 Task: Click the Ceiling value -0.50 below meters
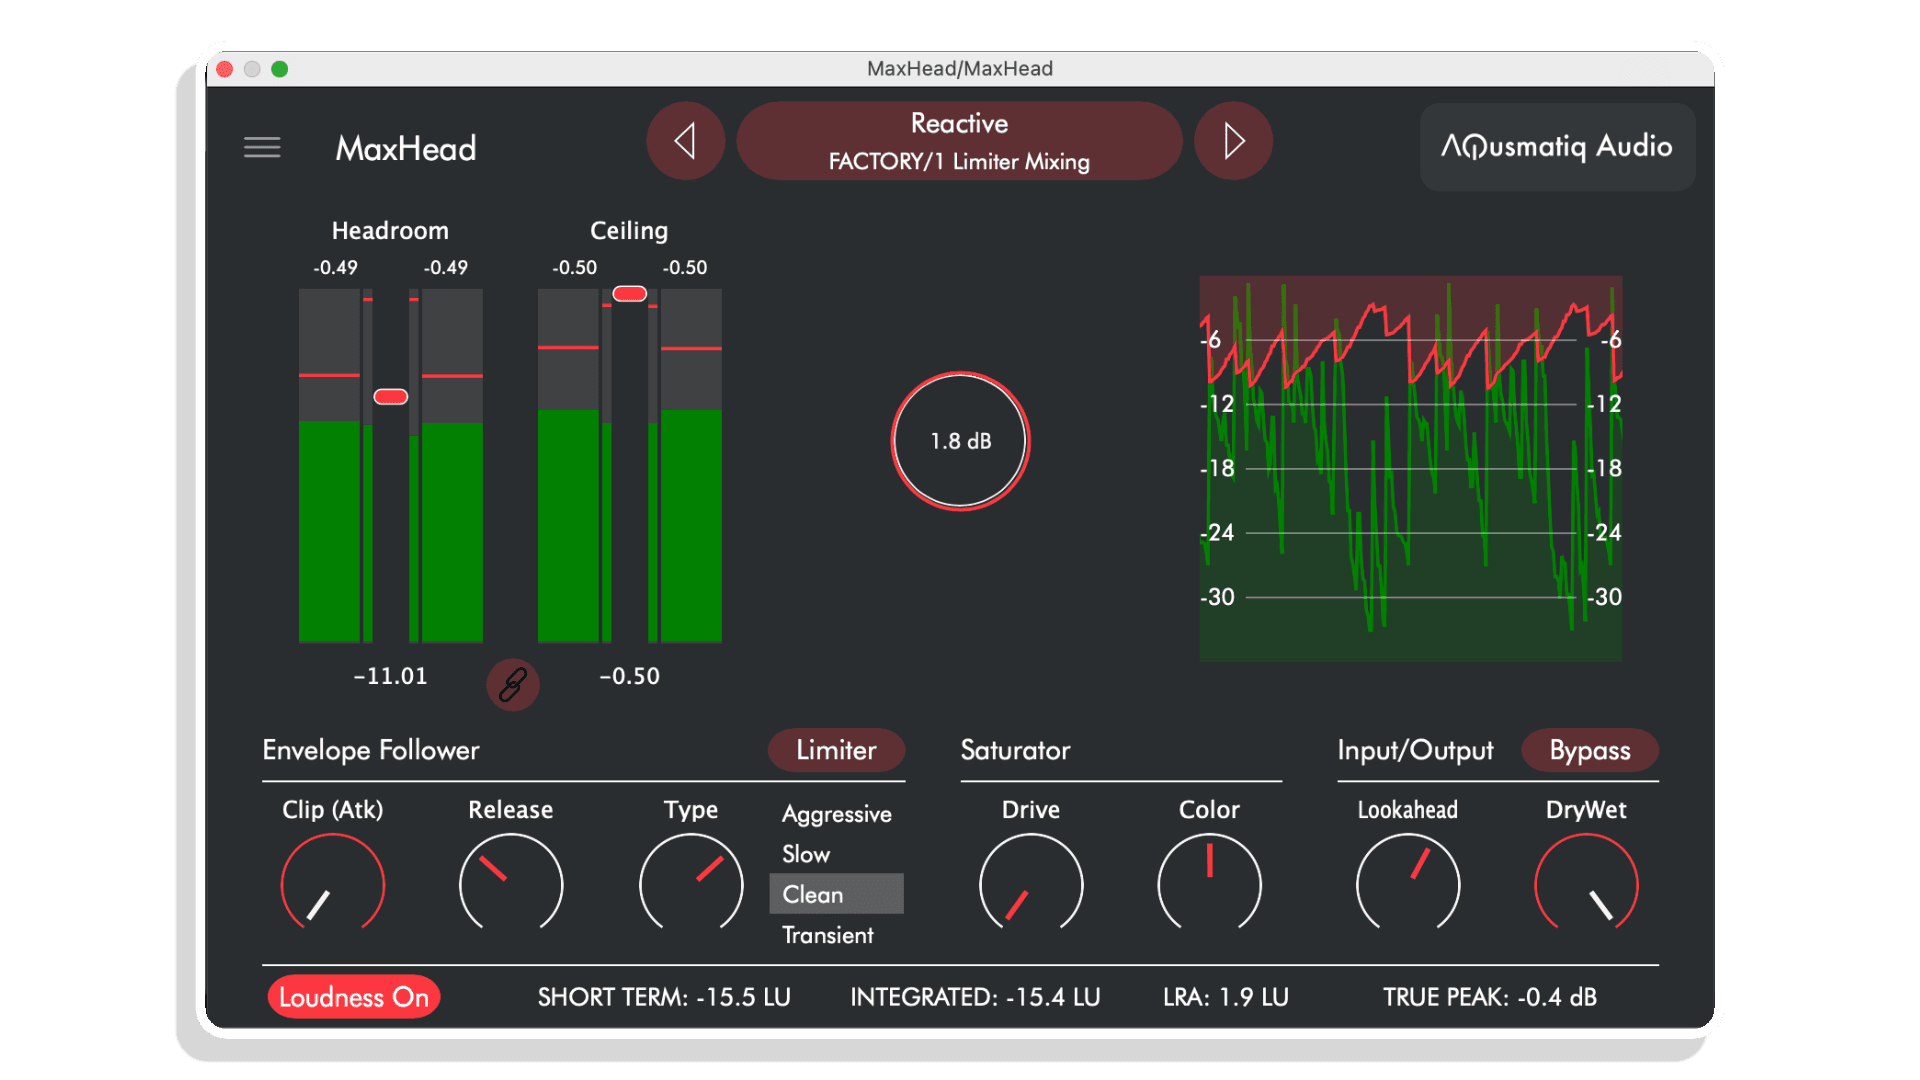pos(630,676)
